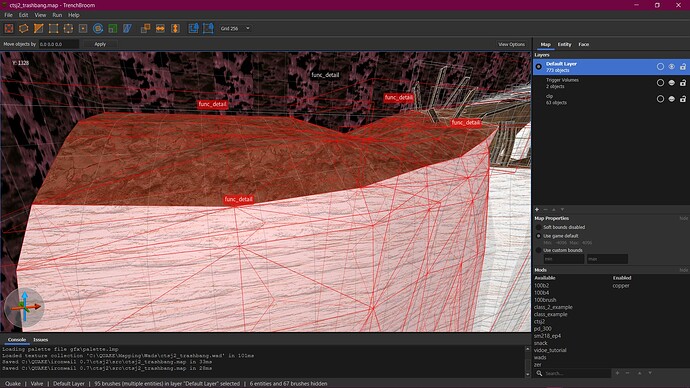Viewport: 690px width, 388px height.
Task: Select Use custom bounds option
Action: click(x=559, y=250)
